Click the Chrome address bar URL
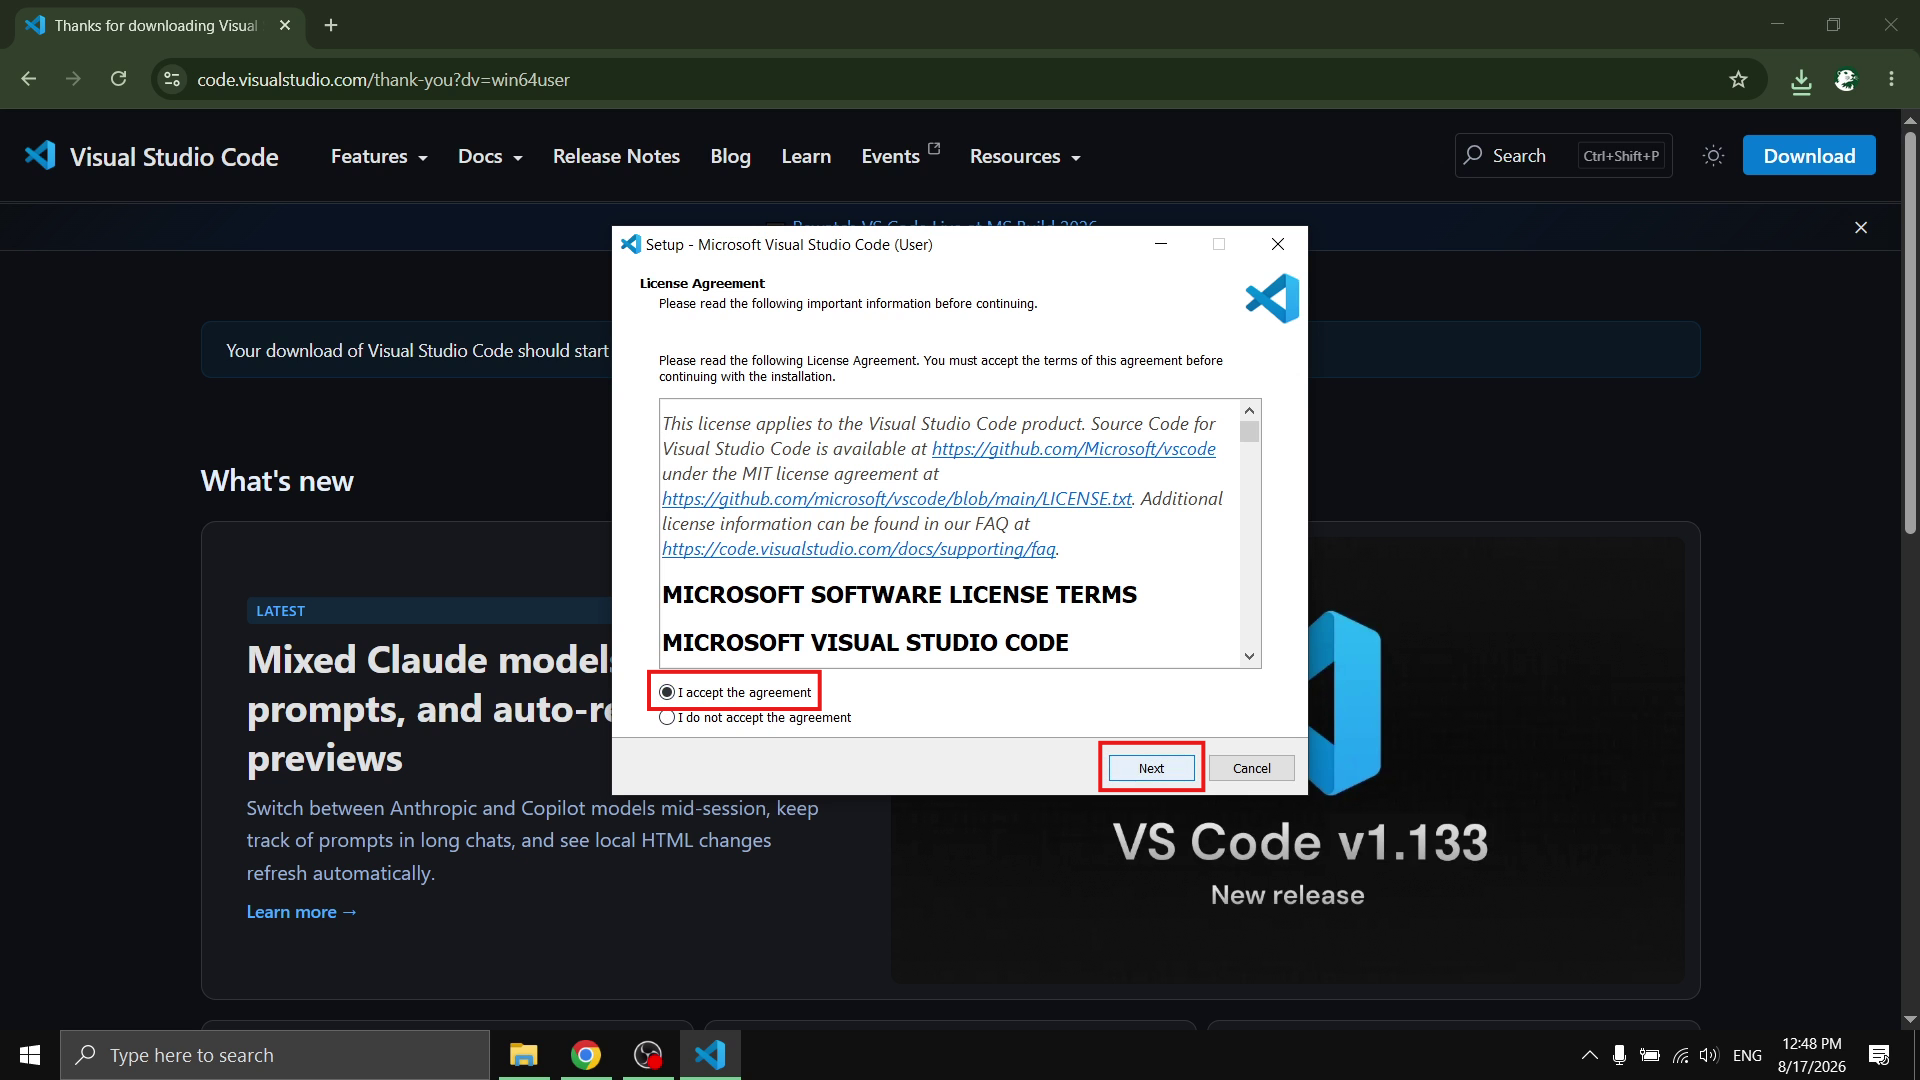1920x1080 pixels. tap(383, 80)
